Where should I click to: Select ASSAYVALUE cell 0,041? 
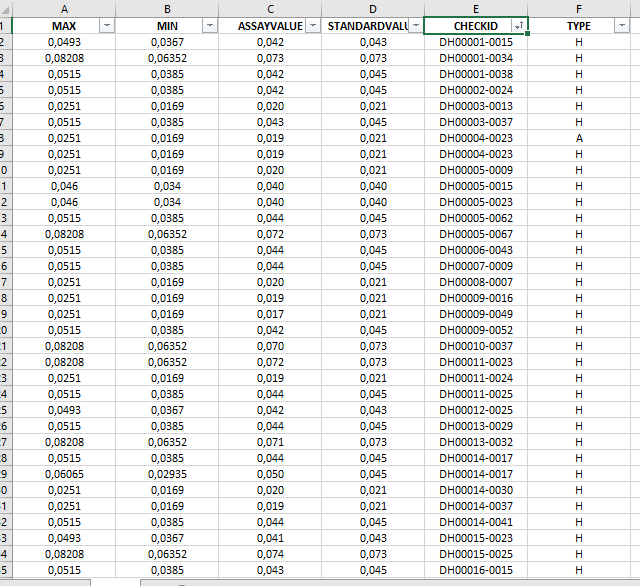pos(270,538)
